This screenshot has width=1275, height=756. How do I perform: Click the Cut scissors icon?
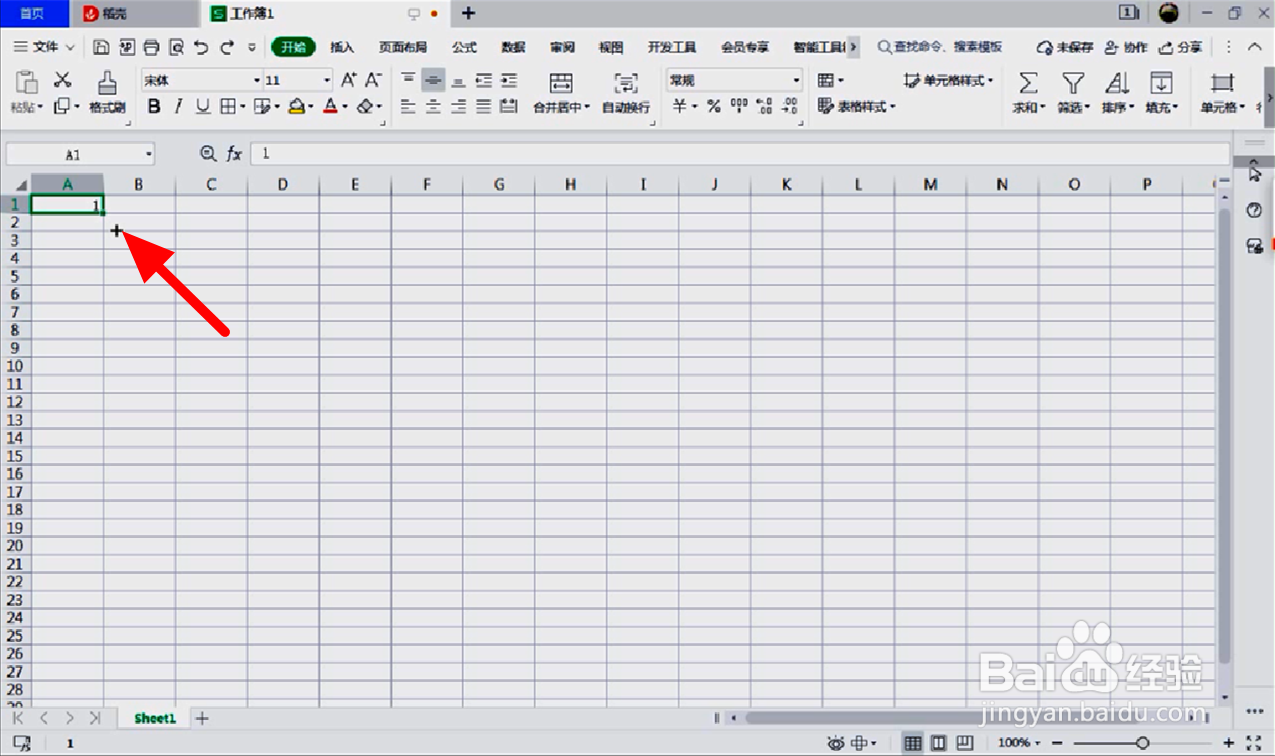coord(63,80)
